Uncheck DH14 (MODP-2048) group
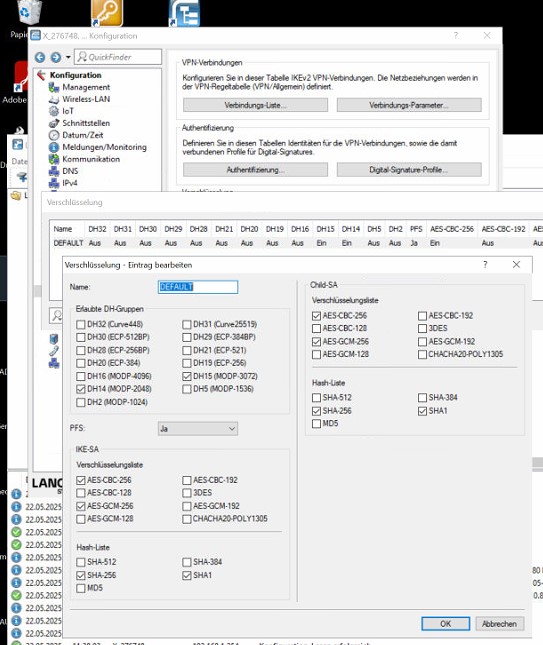 point(81,389)
